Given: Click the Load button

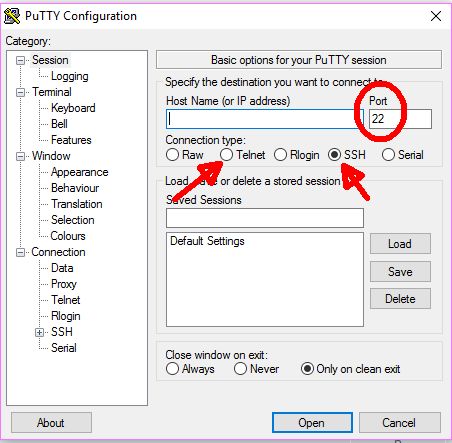Looking at the screenshot, I should click(x=400, y=244).
